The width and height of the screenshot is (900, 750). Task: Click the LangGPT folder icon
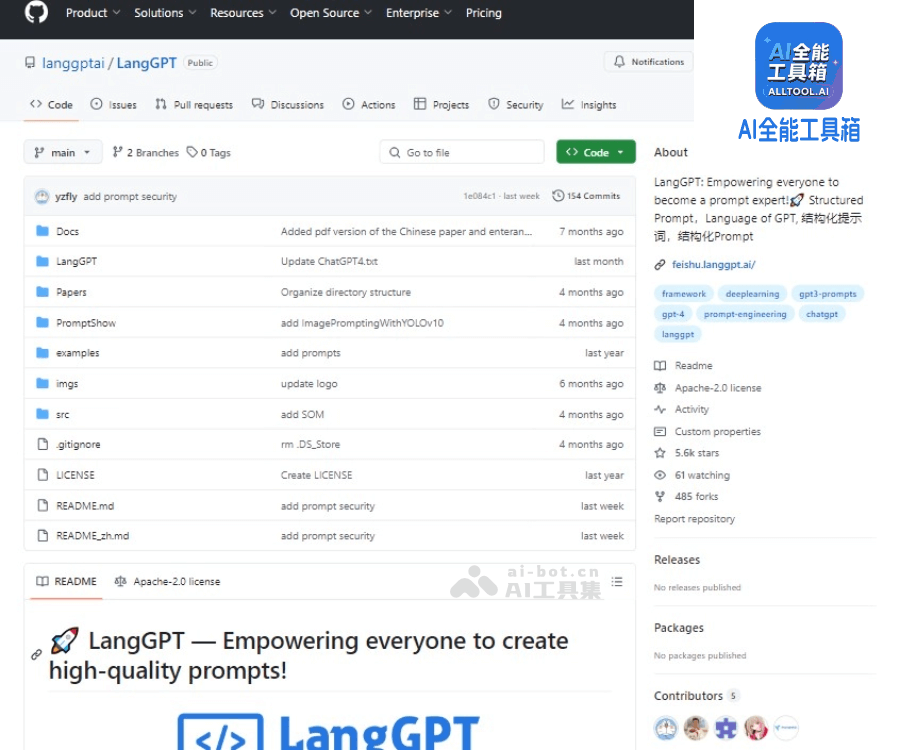tap(42, 261)
